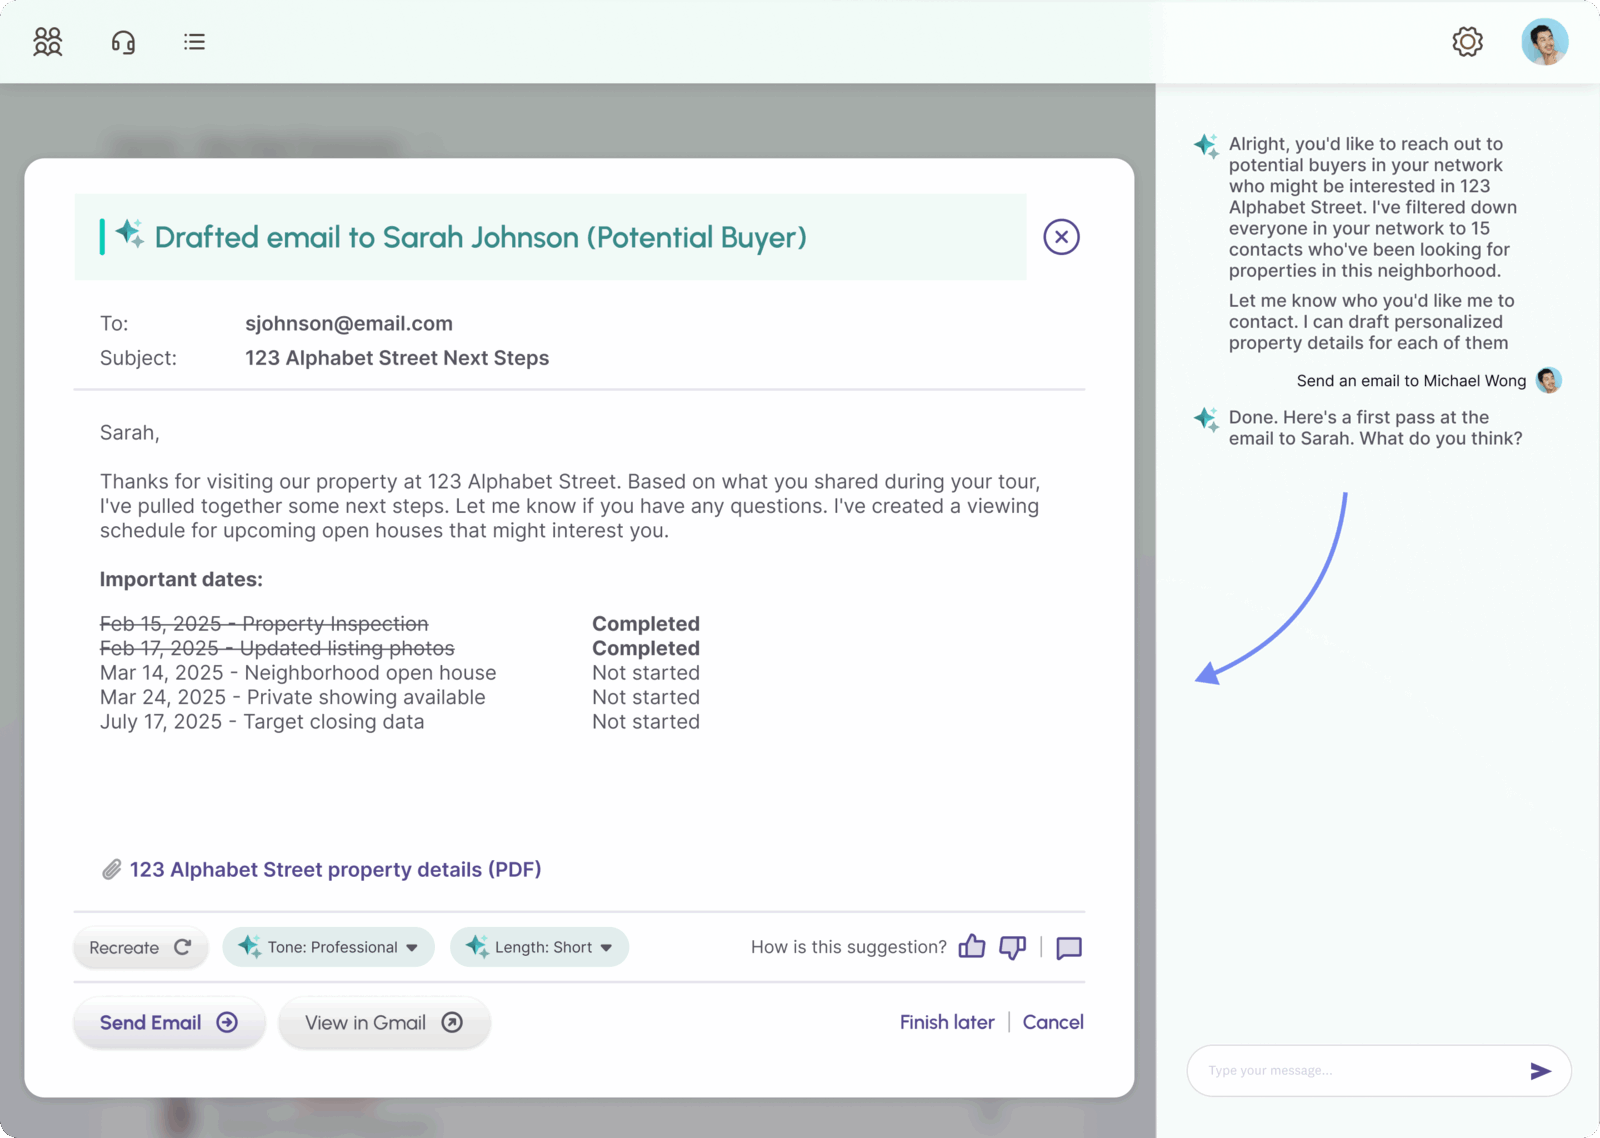Expand the Length: Short dropdown
The width and height of the screenshot is (1600, 1138).
click(x=539, y=947)
